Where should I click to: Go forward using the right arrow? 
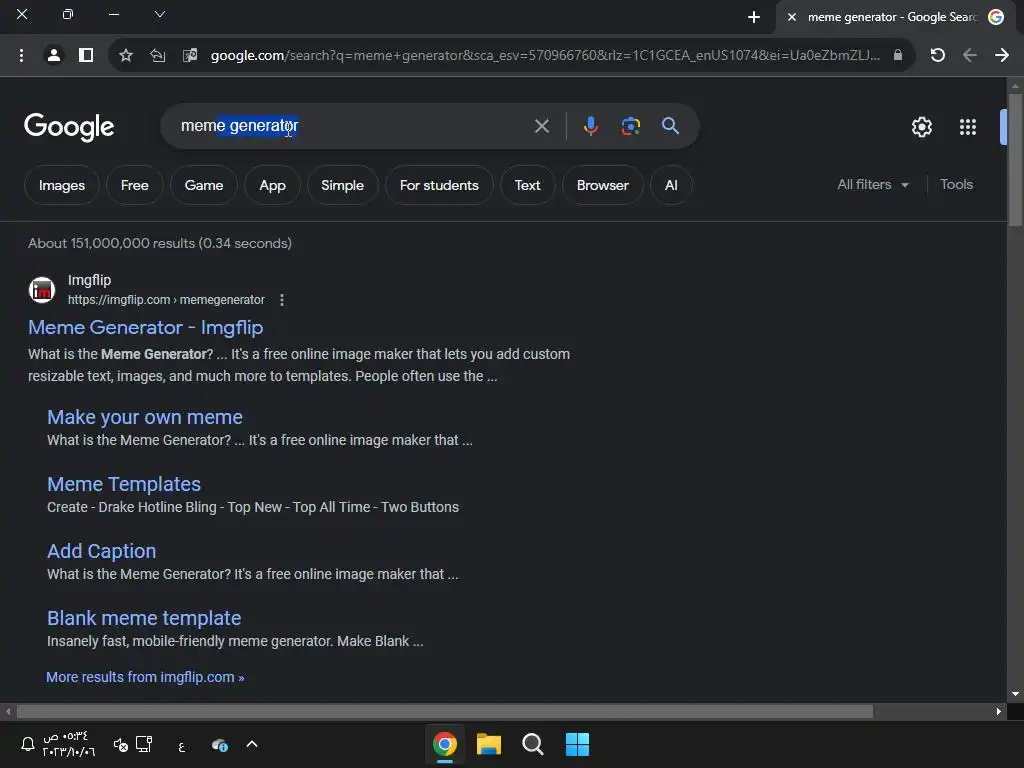[x=1002, y=56]
